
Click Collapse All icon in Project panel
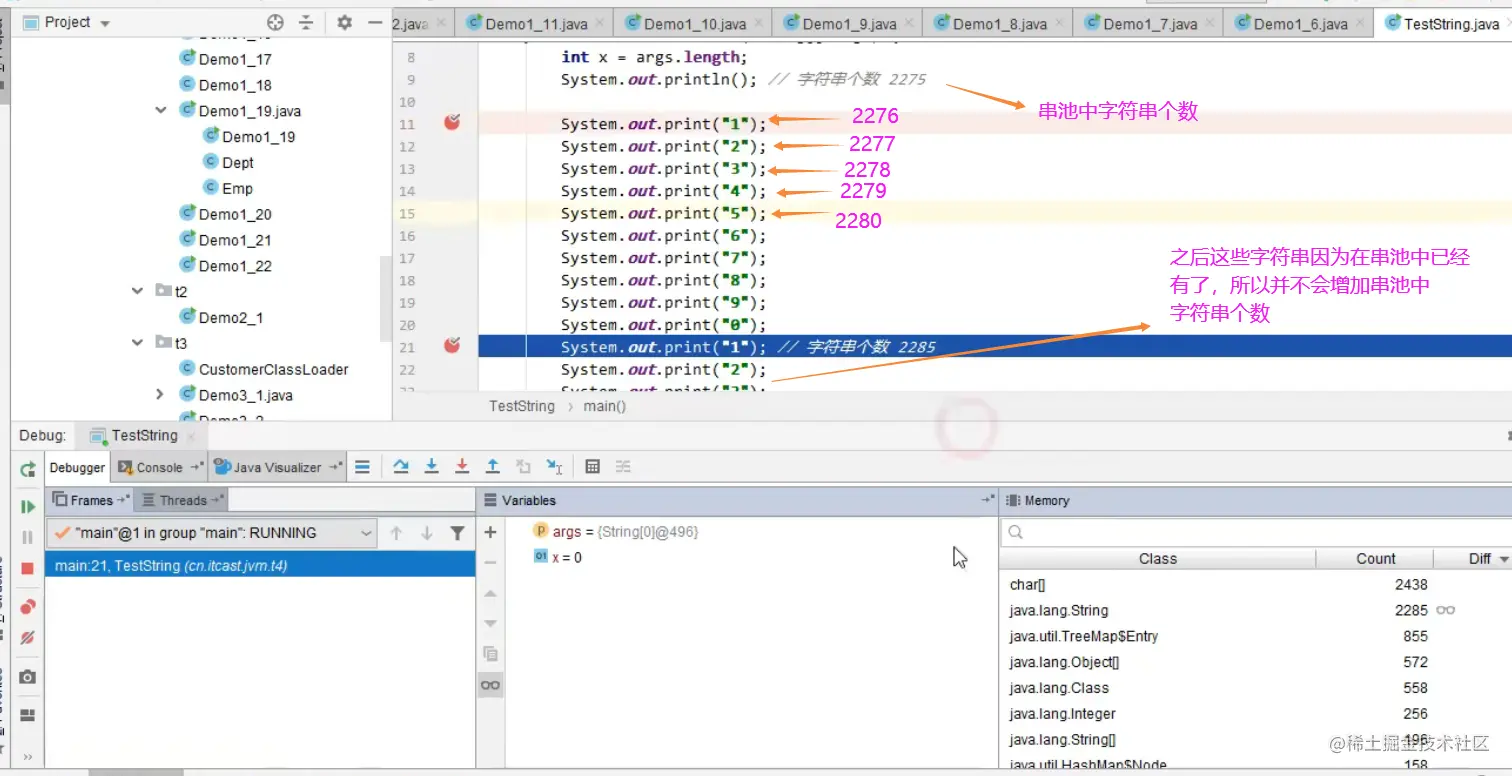click(x=306, y=22)
